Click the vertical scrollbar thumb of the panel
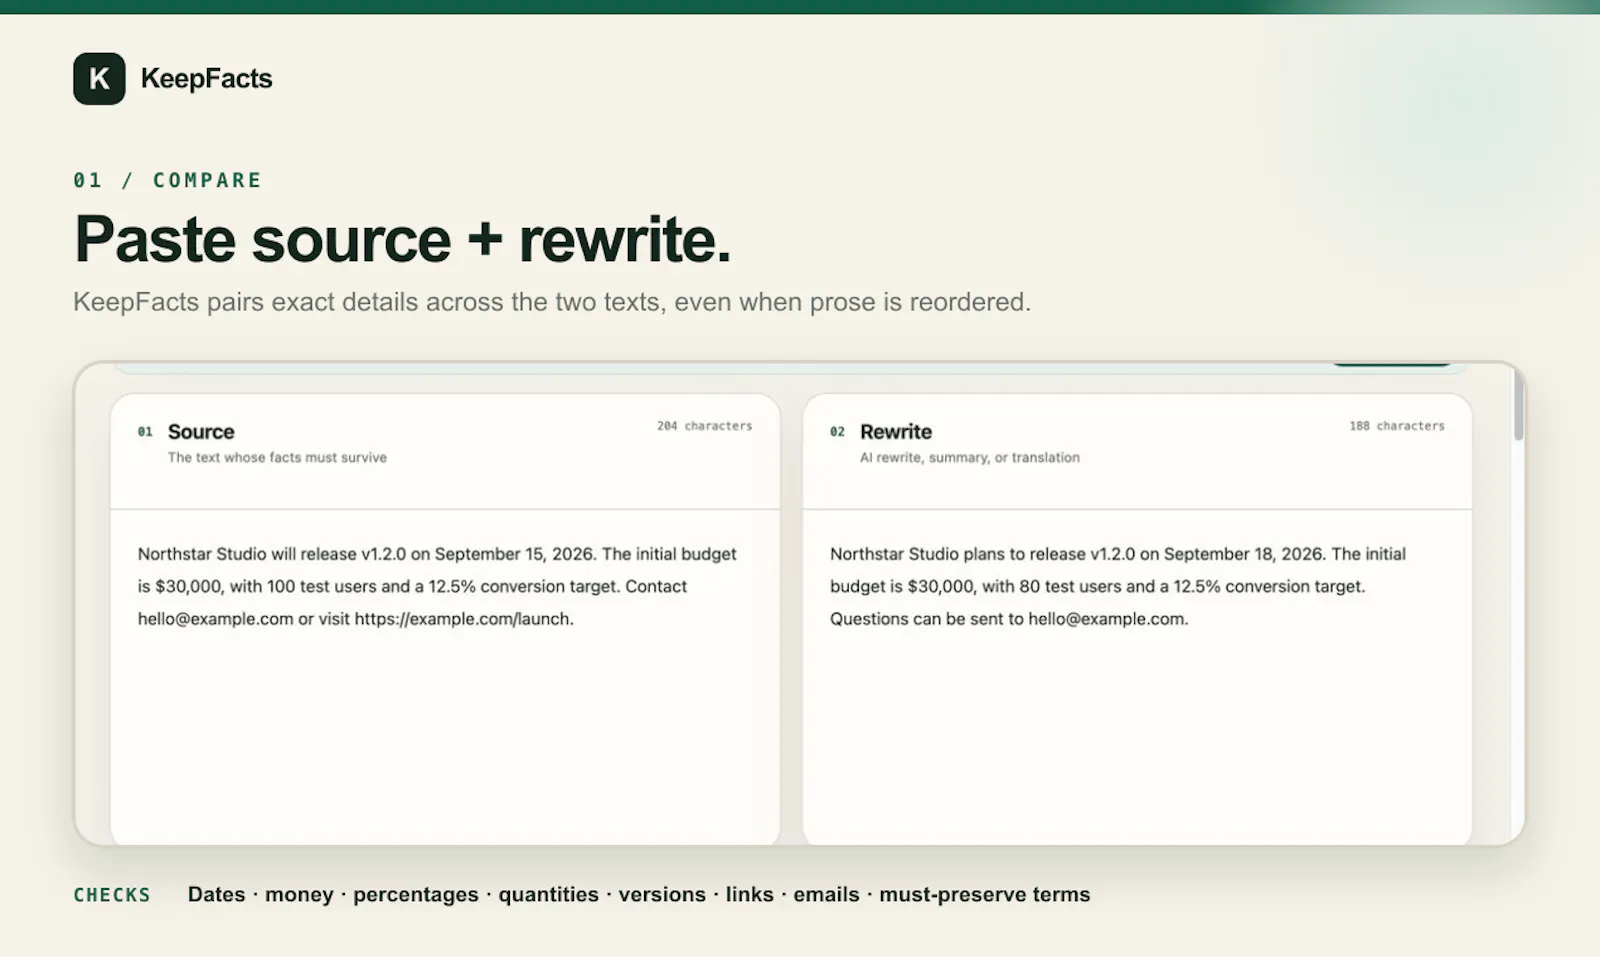Image resolution: width=1600 pixels, height=957 pixels. [x=1518, y=404]
